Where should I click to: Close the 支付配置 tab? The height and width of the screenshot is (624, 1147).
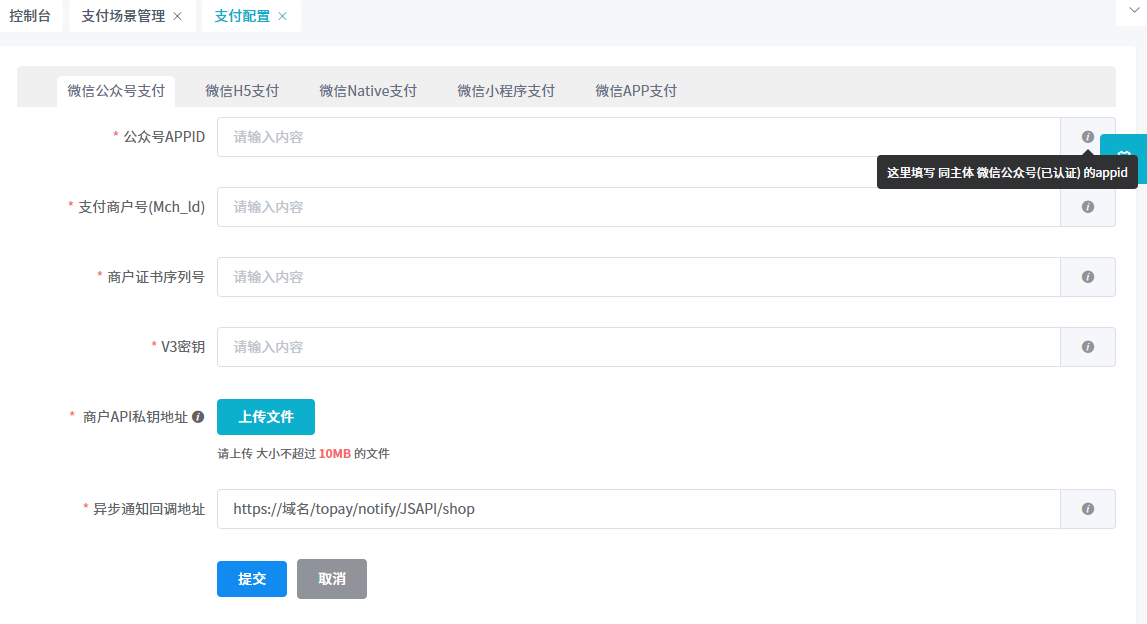pos(282,16)
